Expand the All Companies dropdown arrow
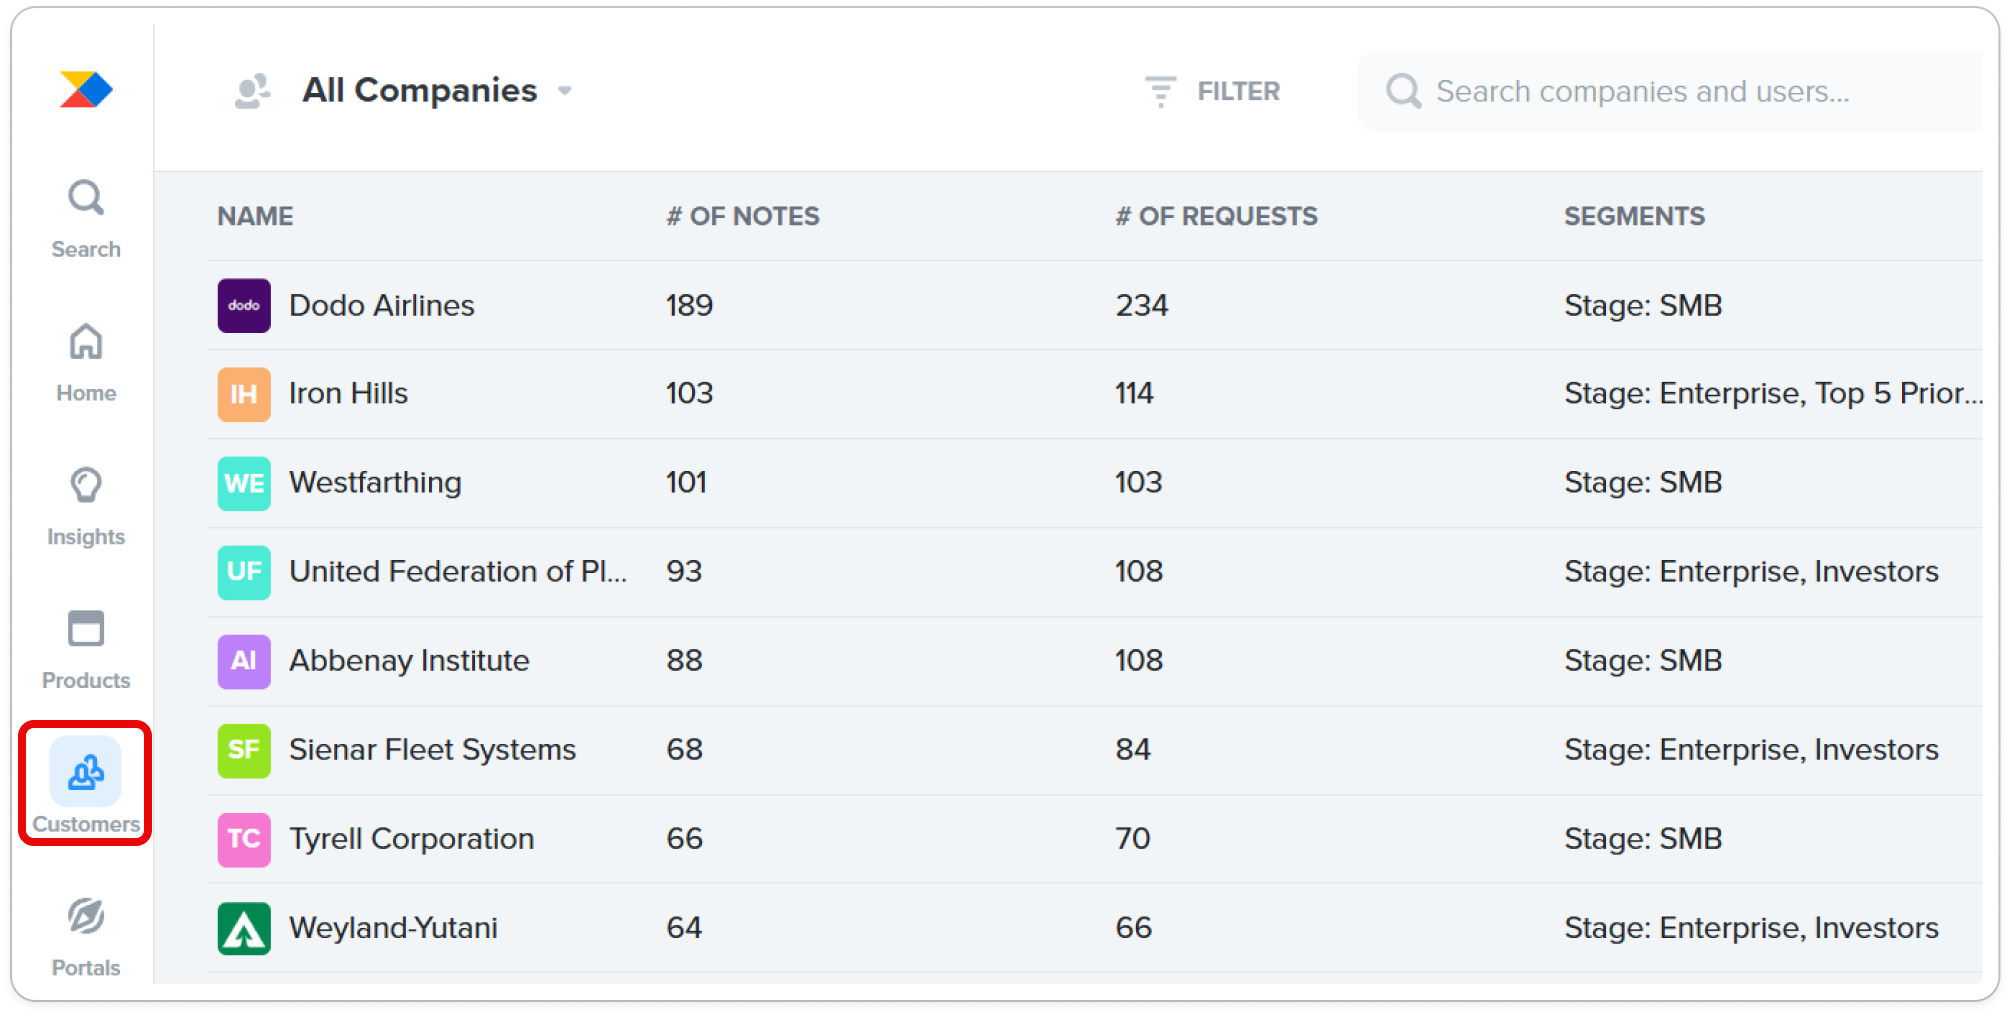The image size is (2011, 1016). click(565, 91)
